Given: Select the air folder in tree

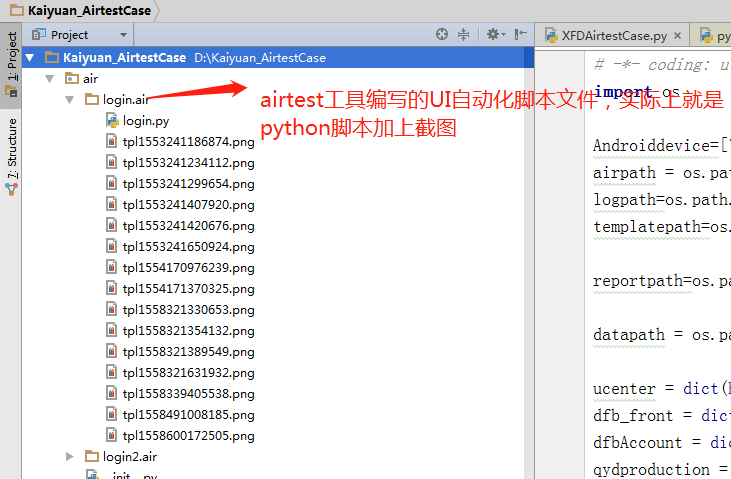Looking at the screenshot, I should click(90, 78).
